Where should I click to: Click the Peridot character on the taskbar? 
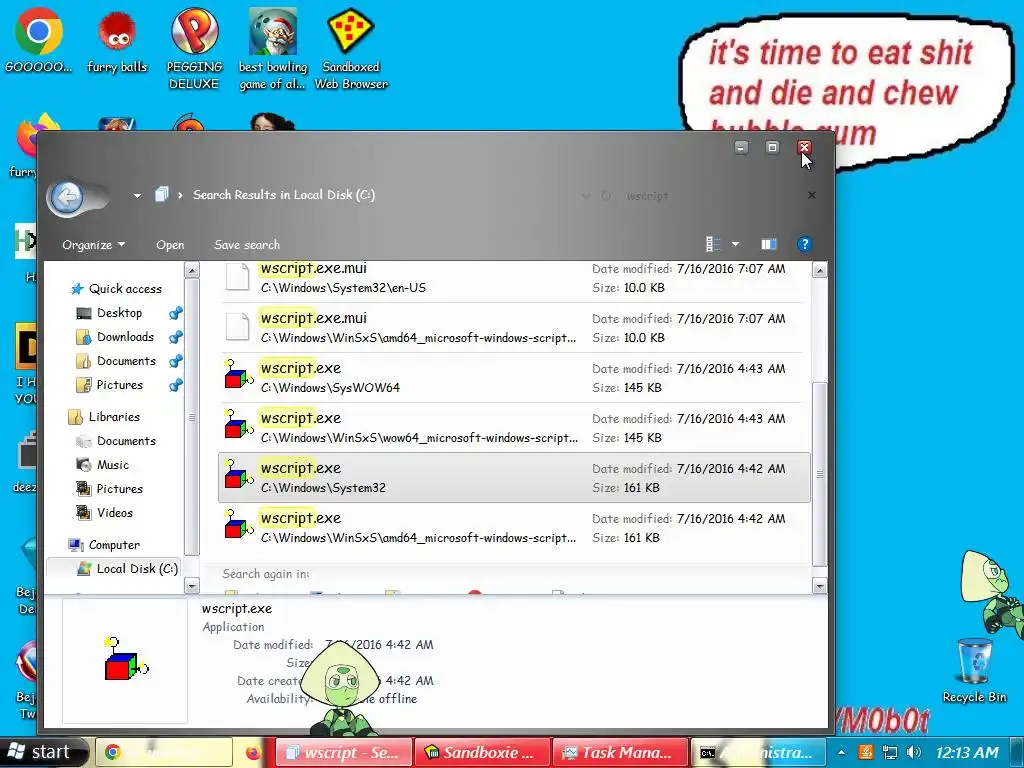(x=341, y=689)
